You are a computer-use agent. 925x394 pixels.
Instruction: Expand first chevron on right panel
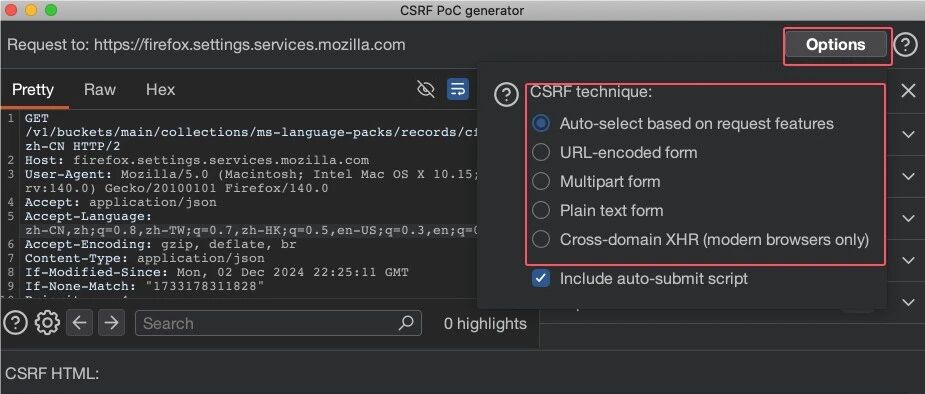[908, 134]
